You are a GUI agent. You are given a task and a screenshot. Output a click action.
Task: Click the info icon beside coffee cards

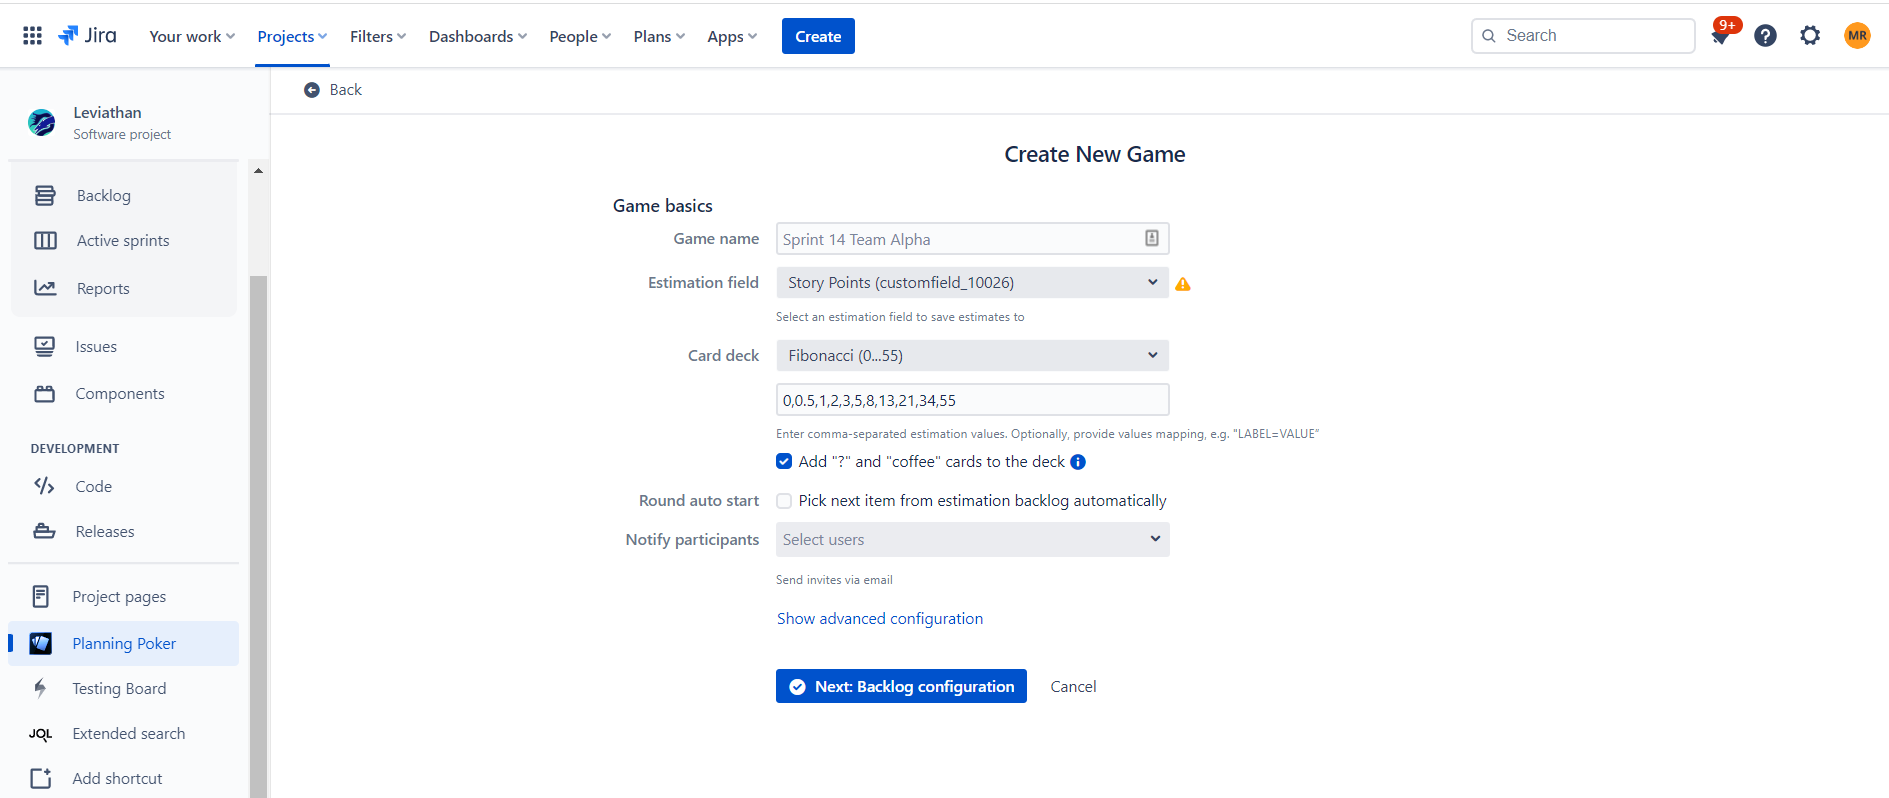coord(1078,462)
